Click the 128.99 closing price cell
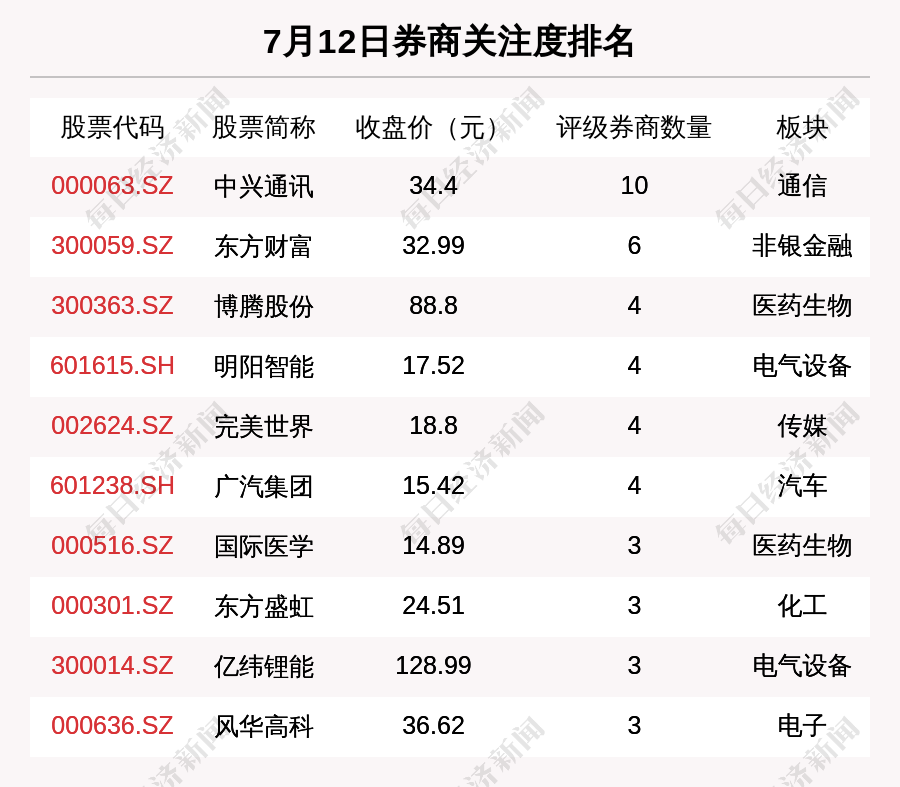 (x=433, y=666)
